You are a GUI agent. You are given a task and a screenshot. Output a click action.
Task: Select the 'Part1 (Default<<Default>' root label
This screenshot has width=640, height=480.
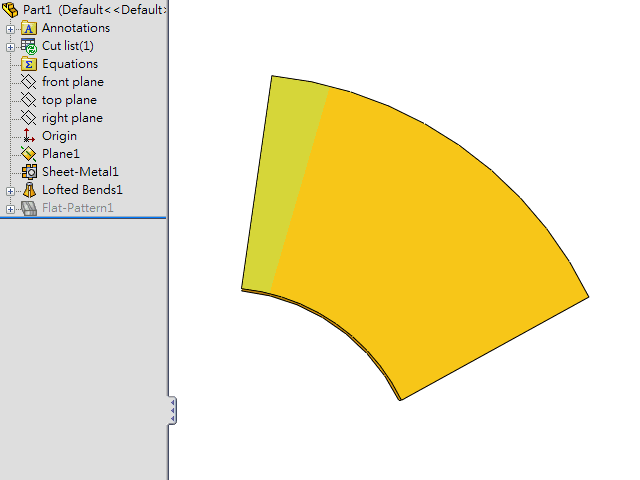point(94,9)
